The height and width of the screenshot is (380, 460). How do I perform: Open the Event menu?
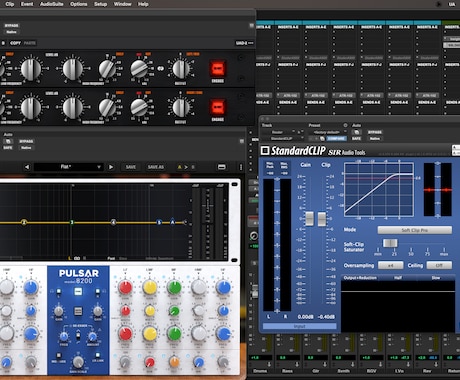27,4
